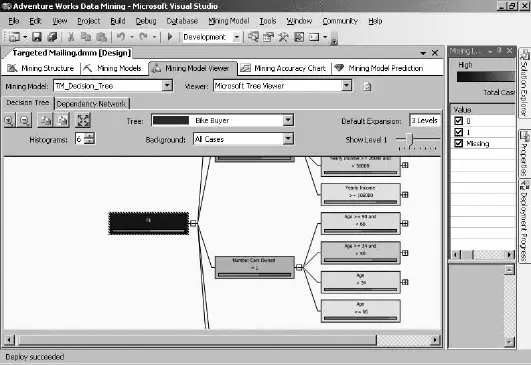The image size is (531, 365).
Task: Open Toolbox hammer and wrench icon
Action: click(x=283, y=37)
